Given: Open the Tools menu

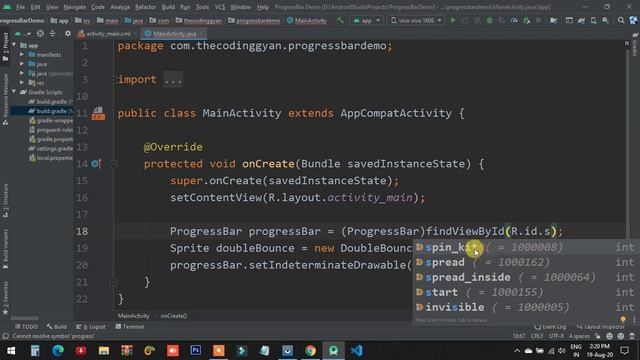Looking at the screenshot, I should (x=202, y=7).
